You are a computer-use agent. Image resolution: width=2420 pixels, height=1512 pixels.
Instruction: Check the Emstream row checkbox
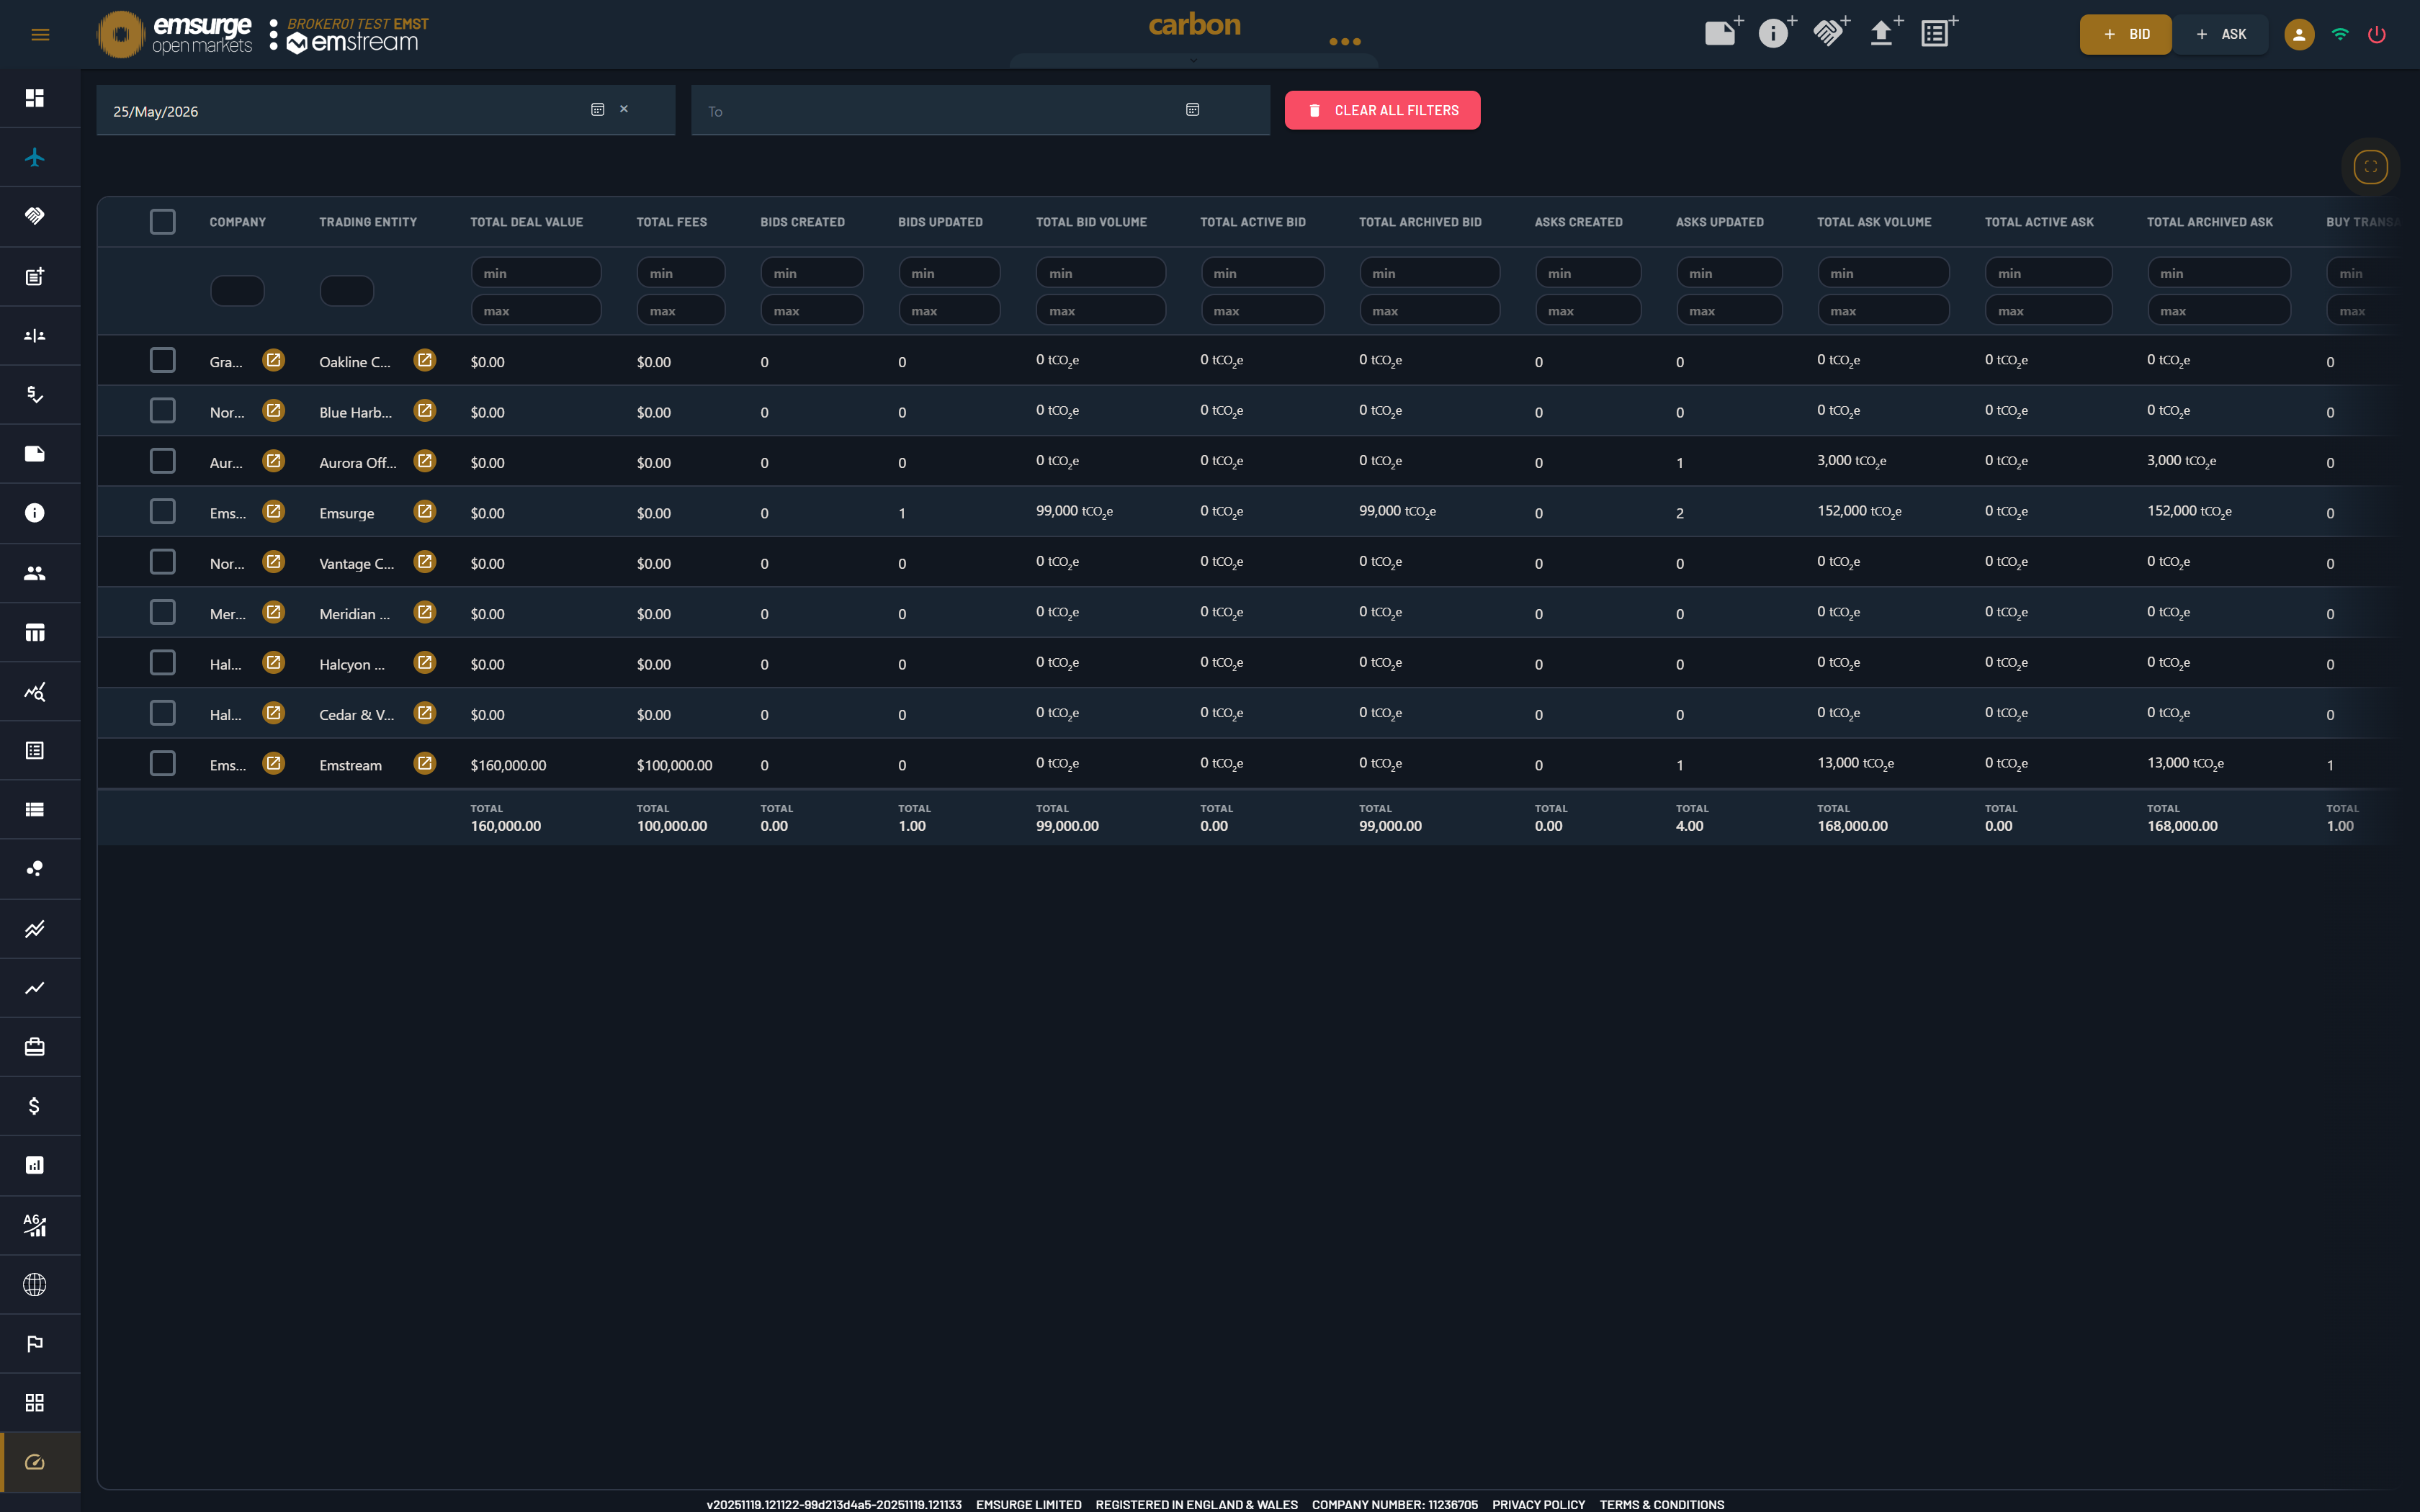[162, 764]
